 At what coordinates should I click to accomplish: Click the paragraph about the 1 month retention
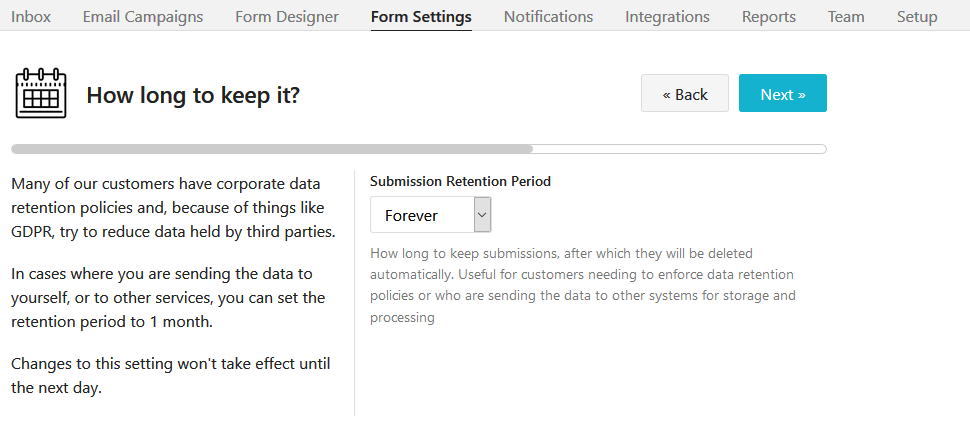(168, 297)
